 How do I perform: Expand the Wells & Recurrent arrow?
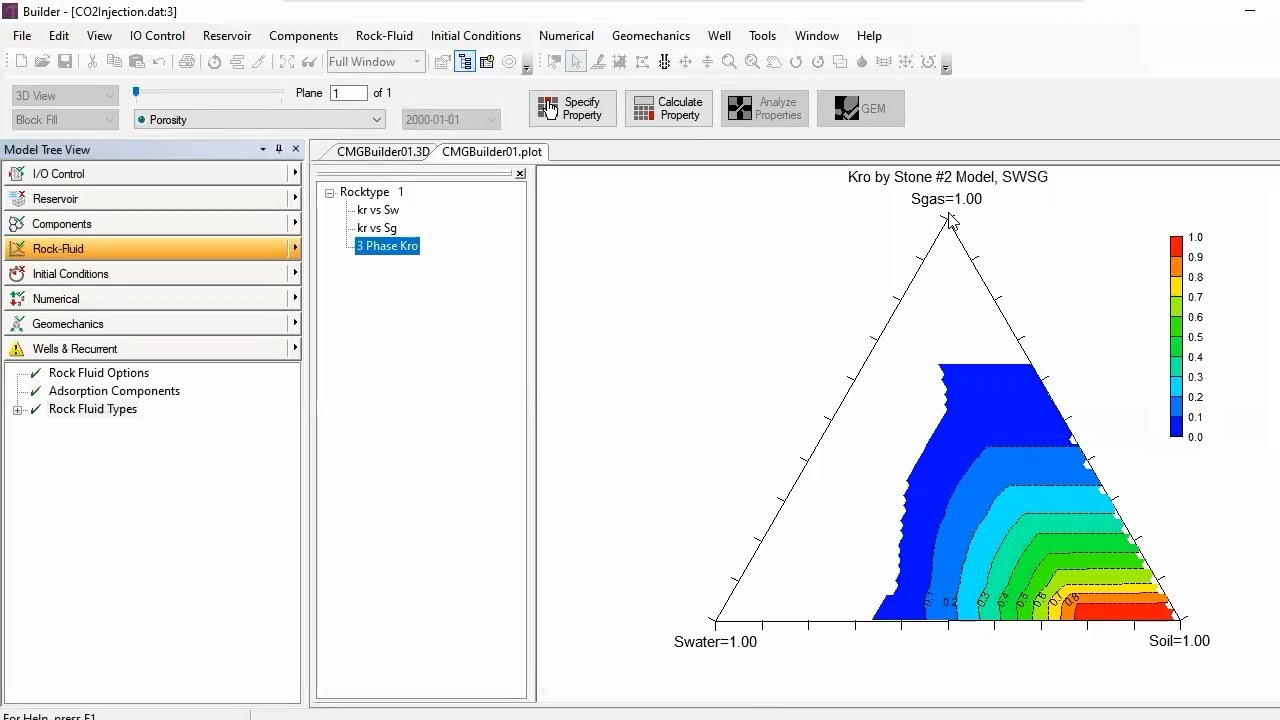tap(295, 349)
